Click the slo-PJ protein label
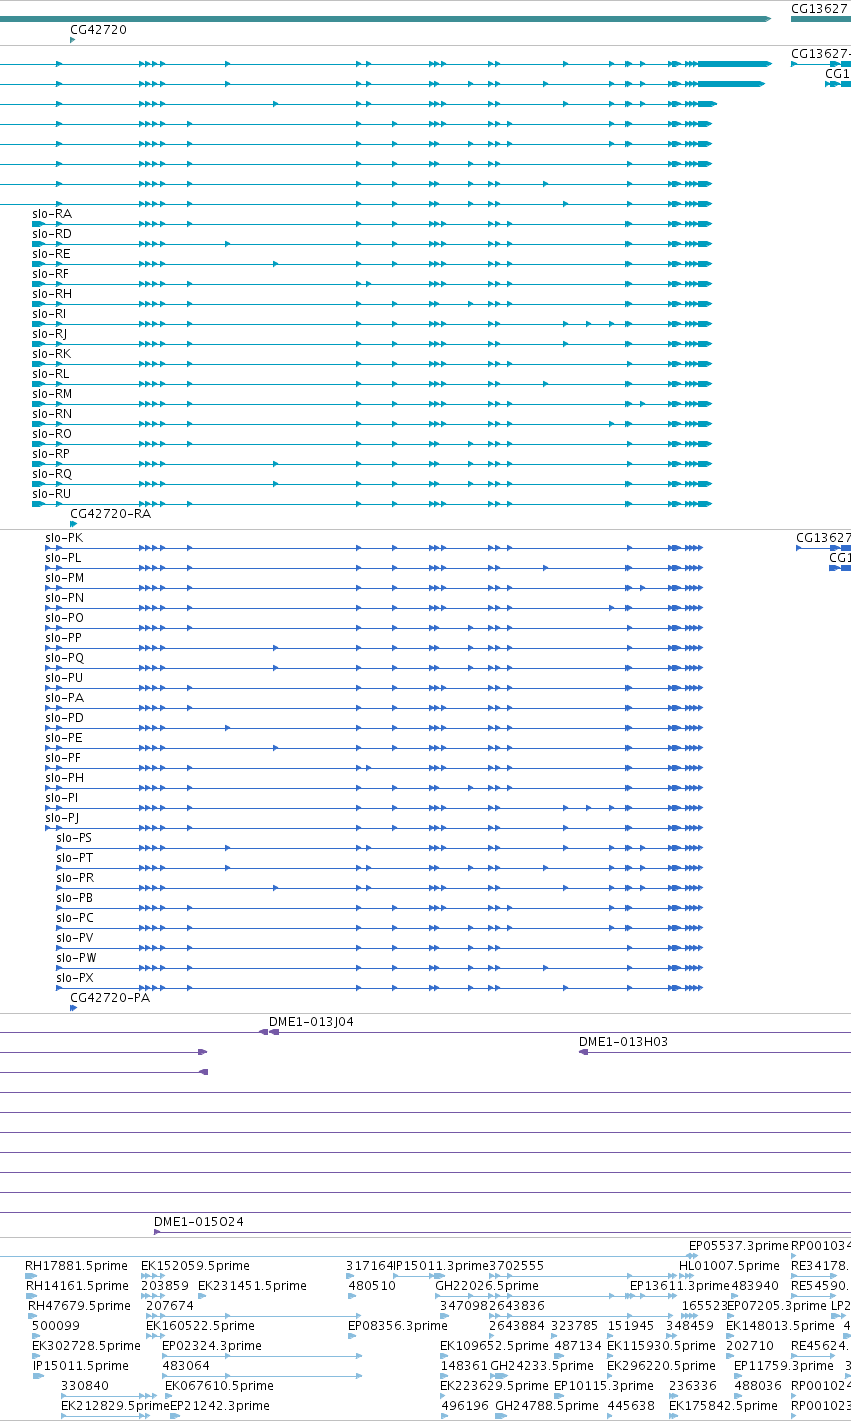 62,818
